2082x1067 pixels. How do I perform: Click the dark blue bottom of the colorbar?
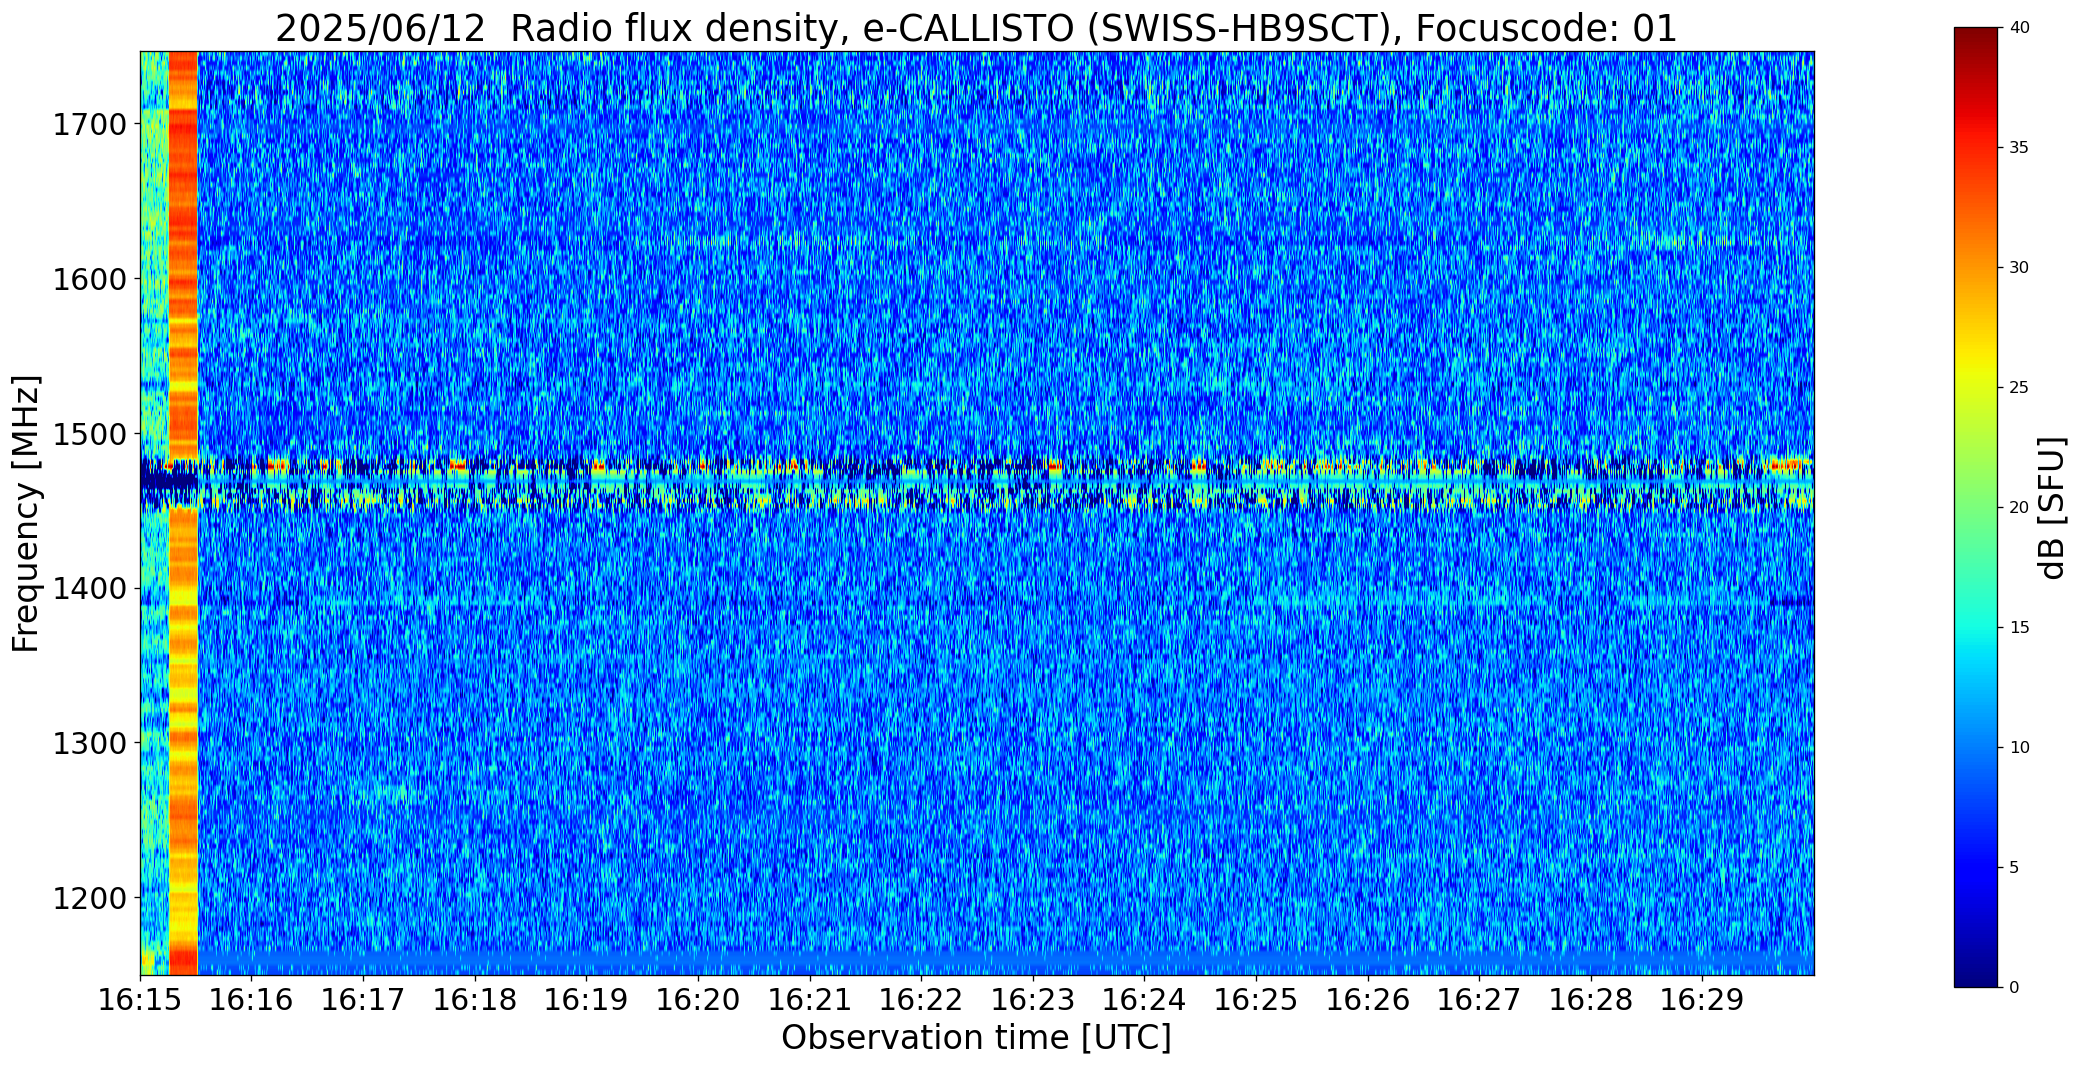pos(1978,970)
